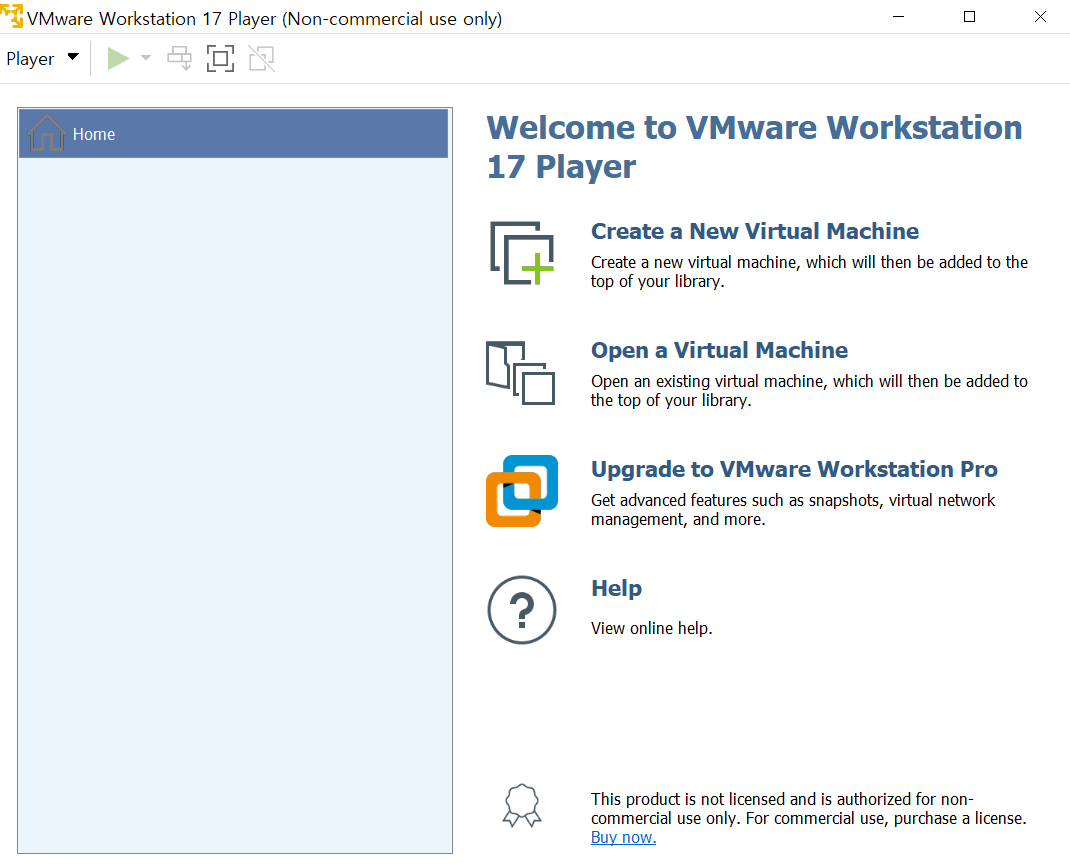This screenshot has width=1070, height=864.
Task: Click the house icon beside Home
Action: pyautogui.click(x=46, y=133)
